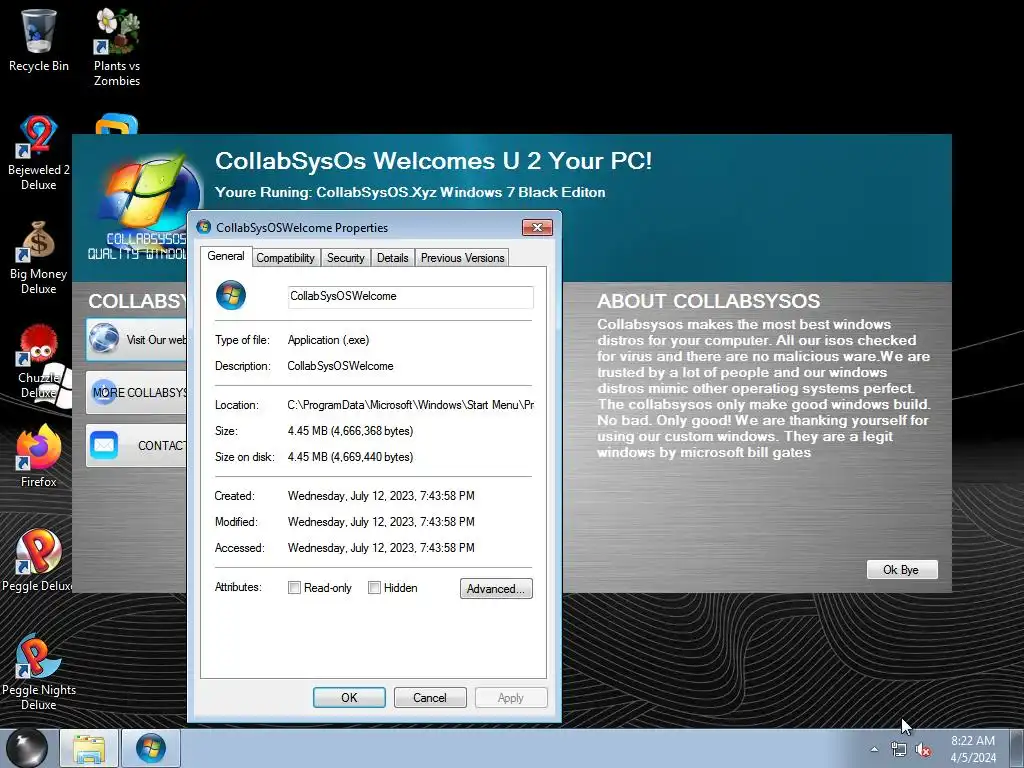Viewport: 1024px width, 768px height.
Task: Click the Start orb button
Action: [x=27, y=748]
